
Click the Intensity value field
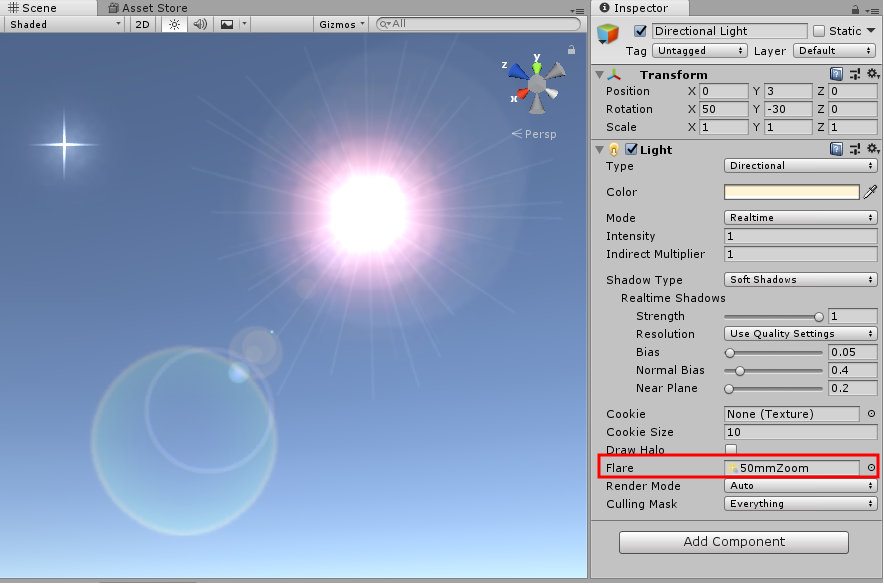pos(801,236)
